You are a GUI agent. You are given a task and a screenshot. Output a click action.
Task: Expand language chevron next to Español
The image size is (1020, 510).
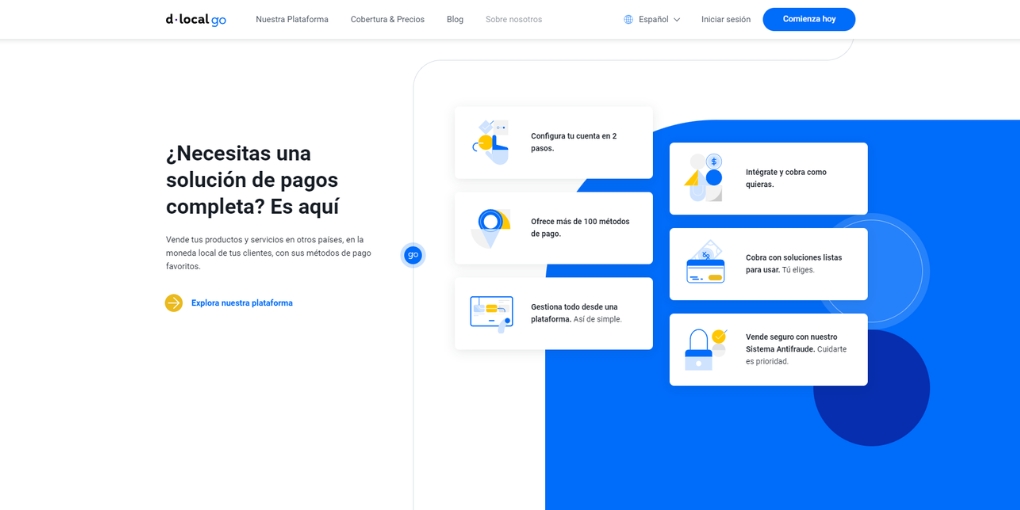[677, 19]
